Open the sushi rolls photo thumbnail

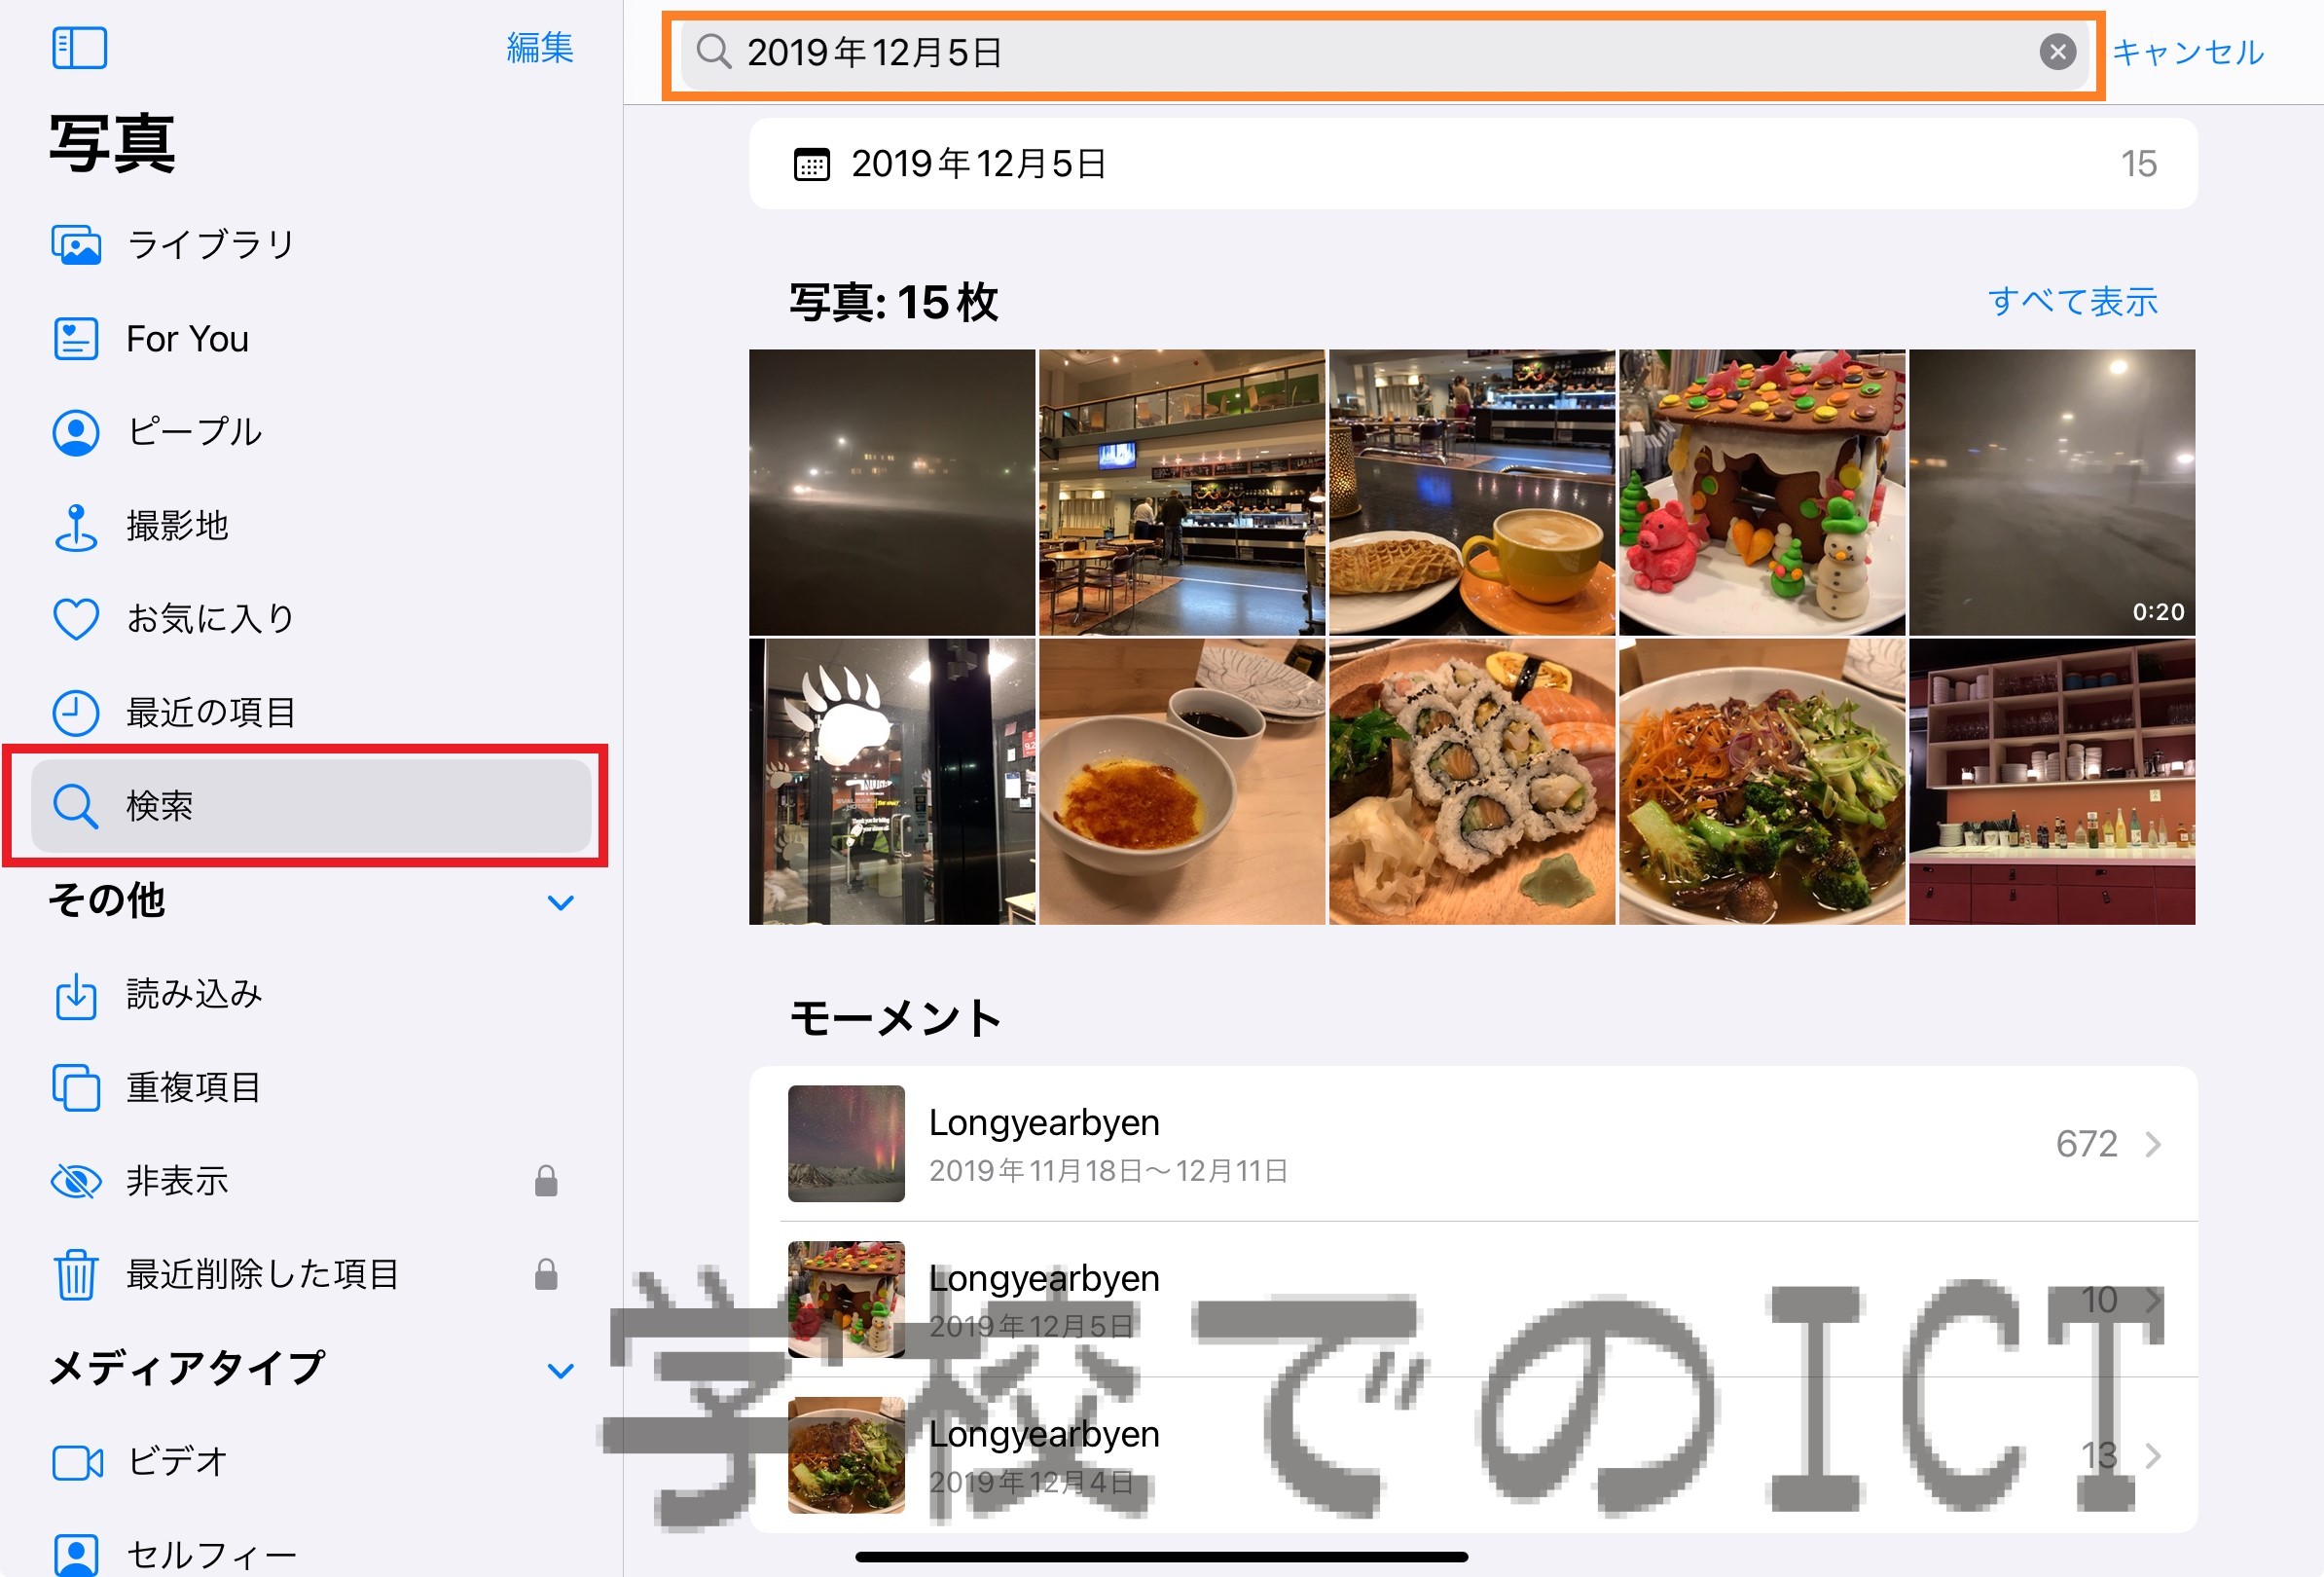click(1472, 782)
